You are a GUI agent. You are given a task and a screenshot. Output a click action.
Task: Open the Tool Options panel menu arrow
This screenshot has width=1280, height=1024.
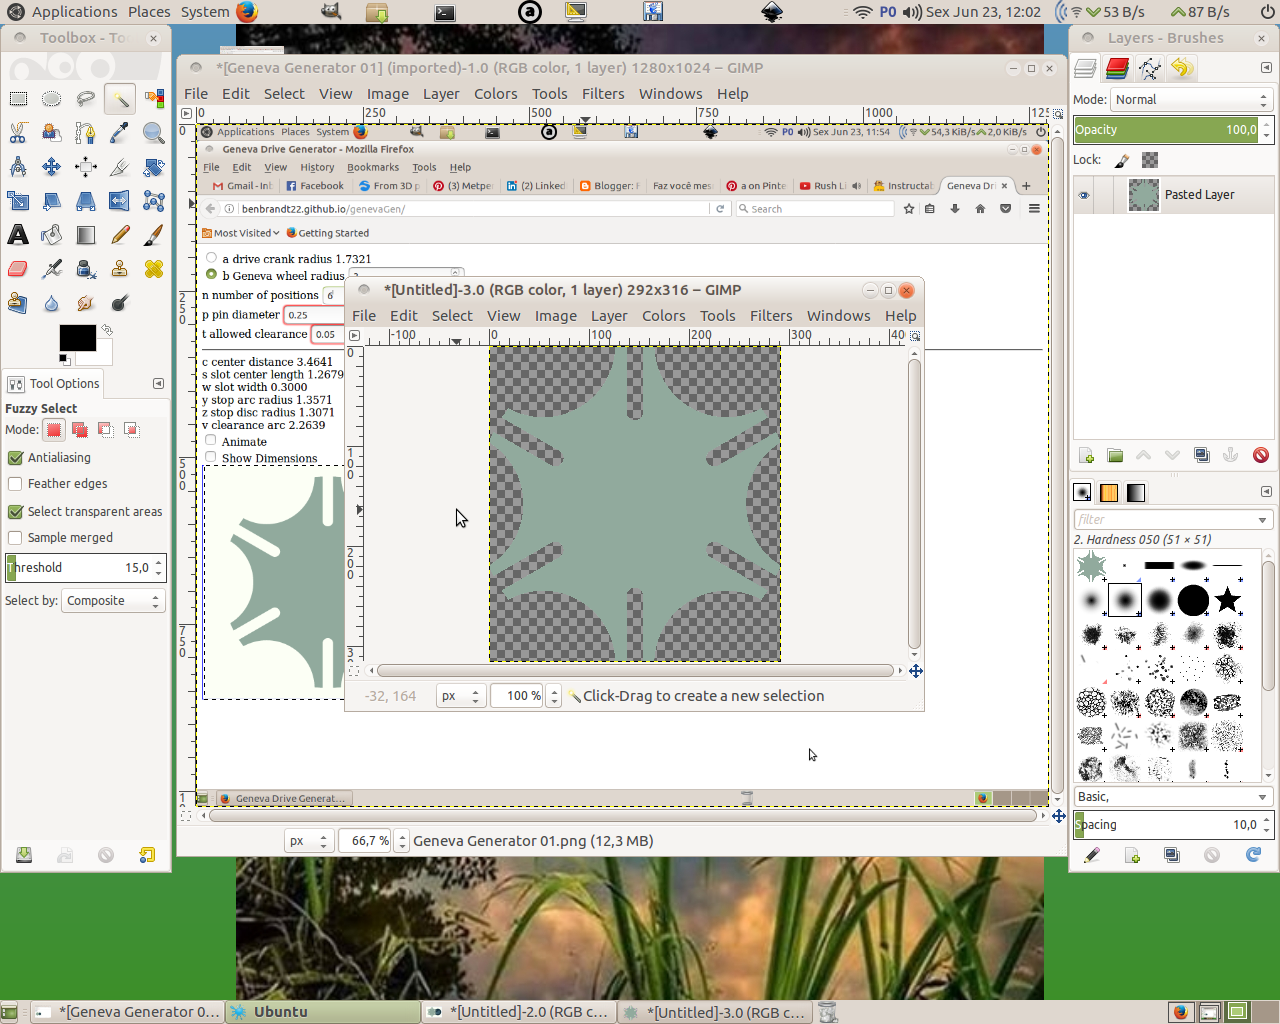158,384
